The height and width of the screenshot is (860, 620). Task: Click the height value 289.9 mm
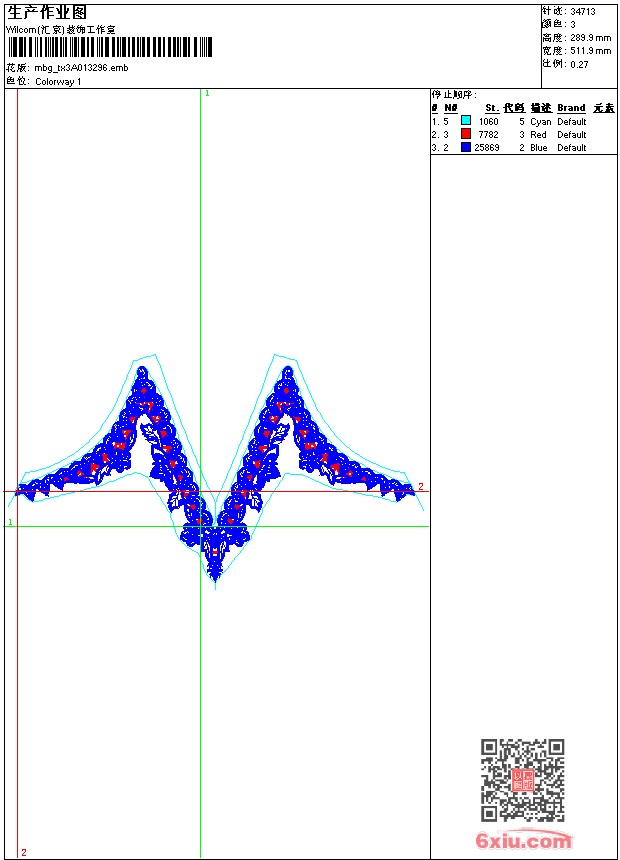pos(590,38)
